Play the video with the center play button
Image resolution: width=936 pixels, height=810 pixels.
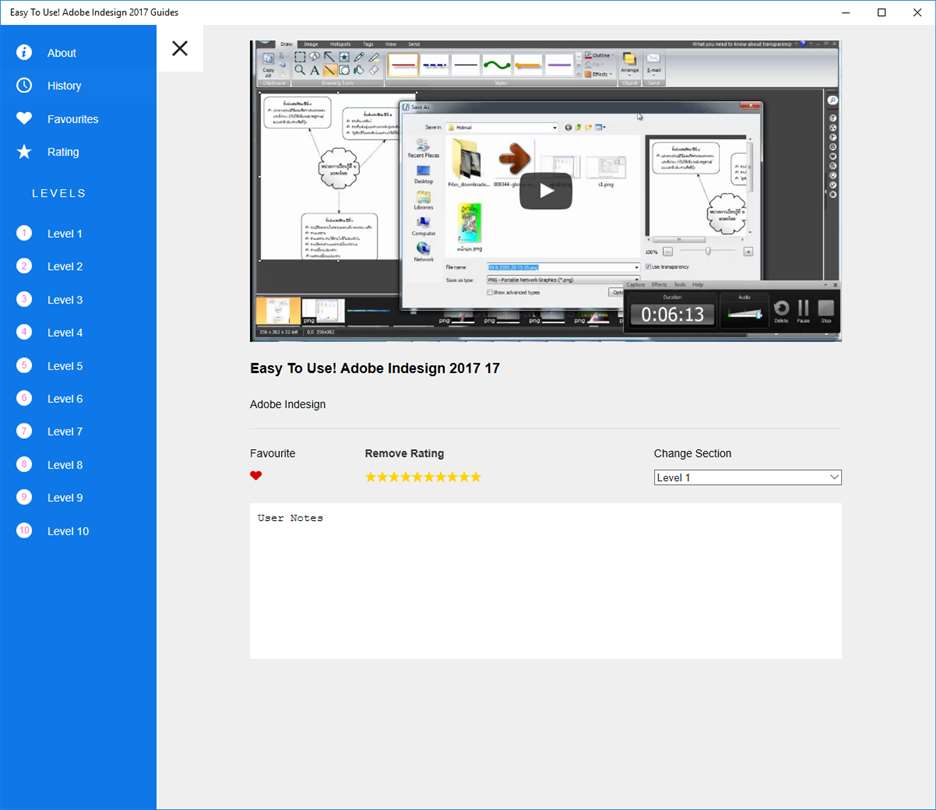click(546, 191)
